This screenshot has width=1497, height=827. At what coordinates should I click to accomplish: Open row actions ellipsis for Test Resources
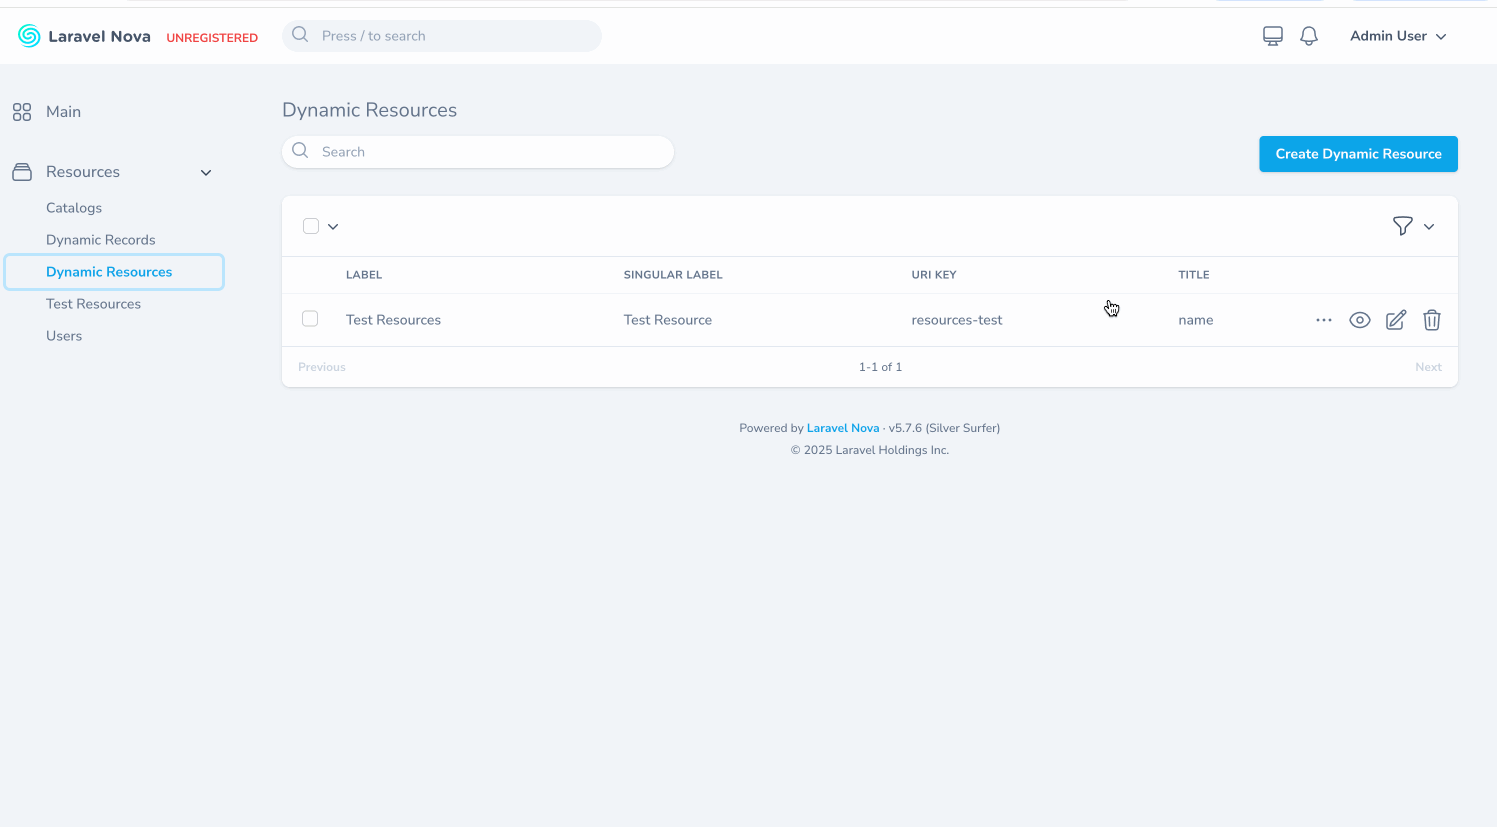[x=1324, y=320]
